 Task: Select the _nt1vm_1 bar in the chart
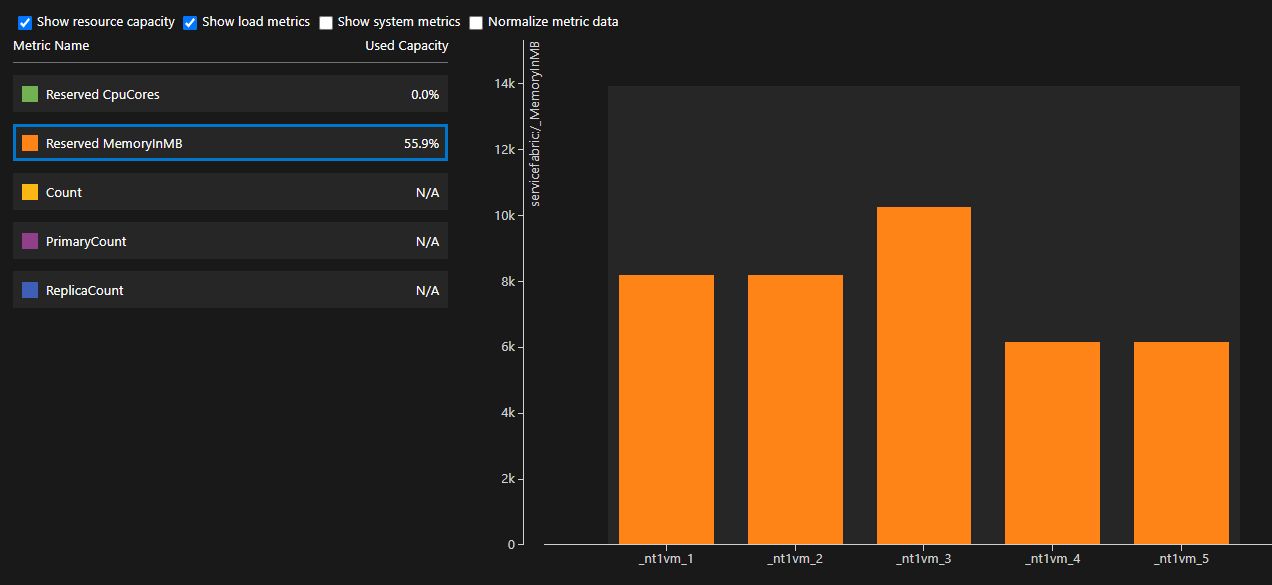click(x=666, y=410)
